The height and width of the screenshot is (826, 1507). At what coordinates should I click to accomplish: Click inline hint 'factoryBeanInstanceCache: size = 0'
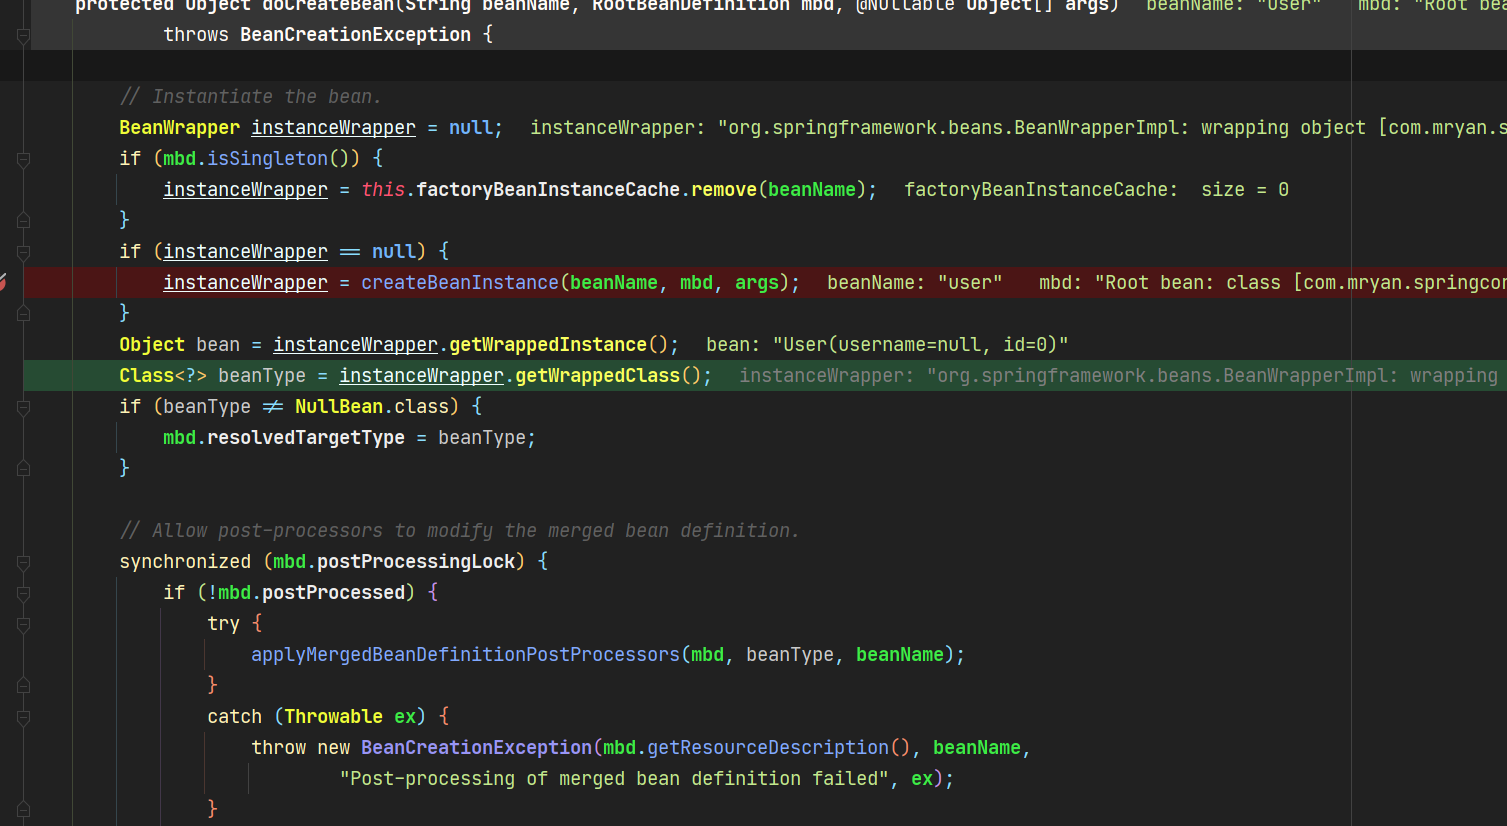click(x=1096, y=190)
